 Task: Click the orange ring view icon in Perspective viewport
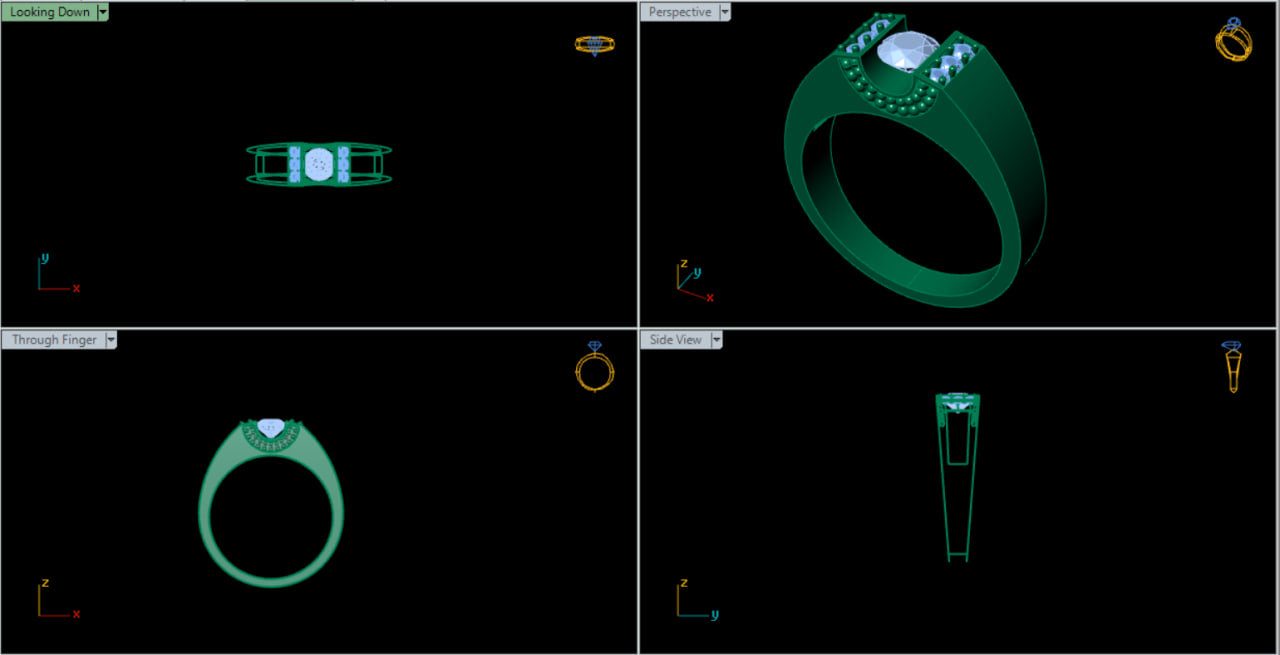[x=1232, y=40]
